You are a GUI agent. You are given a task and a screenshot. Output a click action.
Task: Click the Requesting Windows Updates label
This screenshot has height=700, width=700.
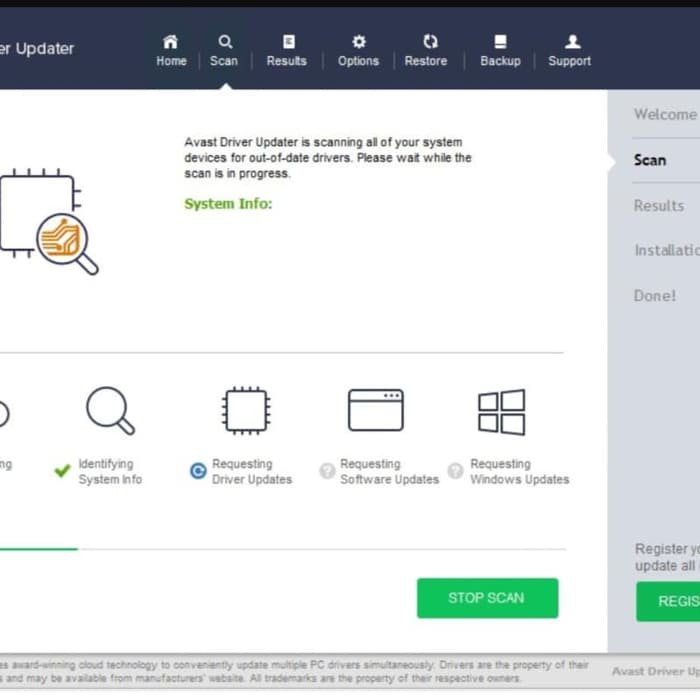520,471
